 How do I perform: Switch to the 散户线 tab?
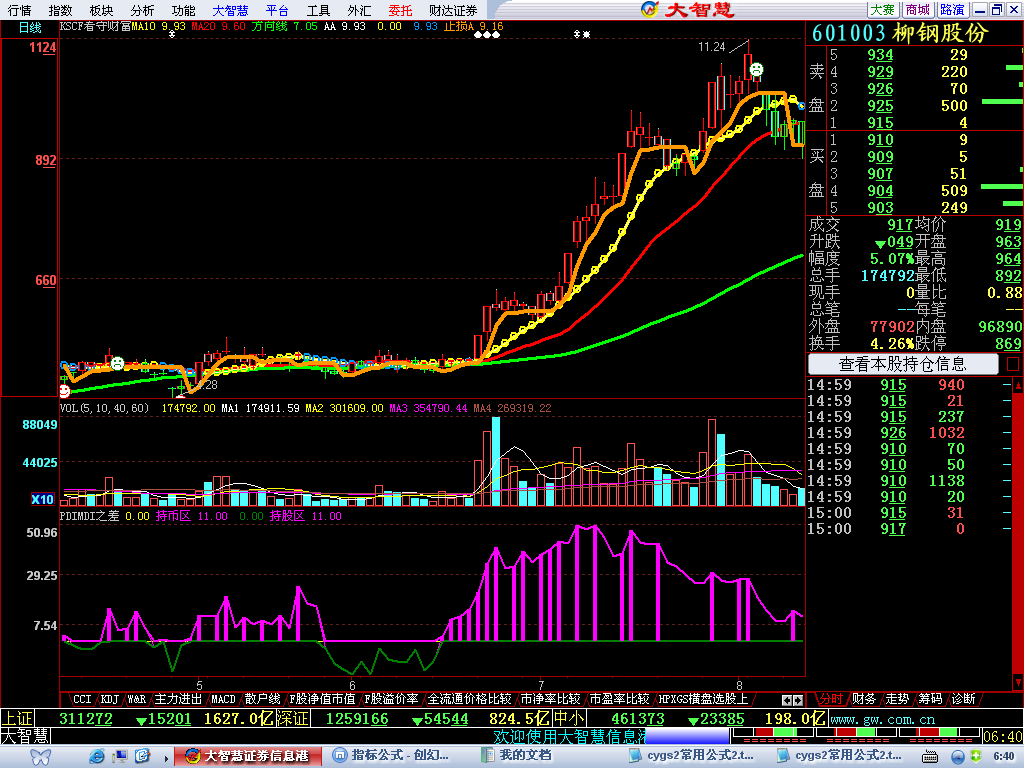pos(263,699)
